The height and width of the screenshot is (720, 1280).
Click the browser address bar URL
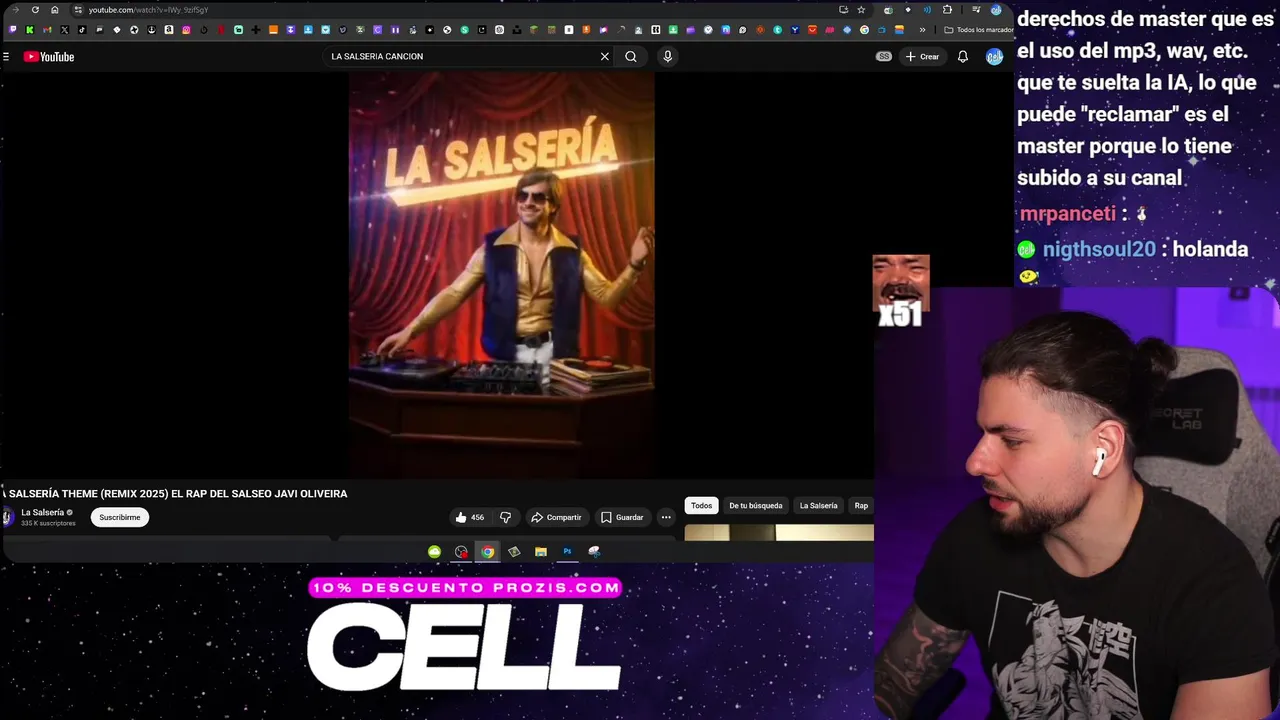point(148,10)
